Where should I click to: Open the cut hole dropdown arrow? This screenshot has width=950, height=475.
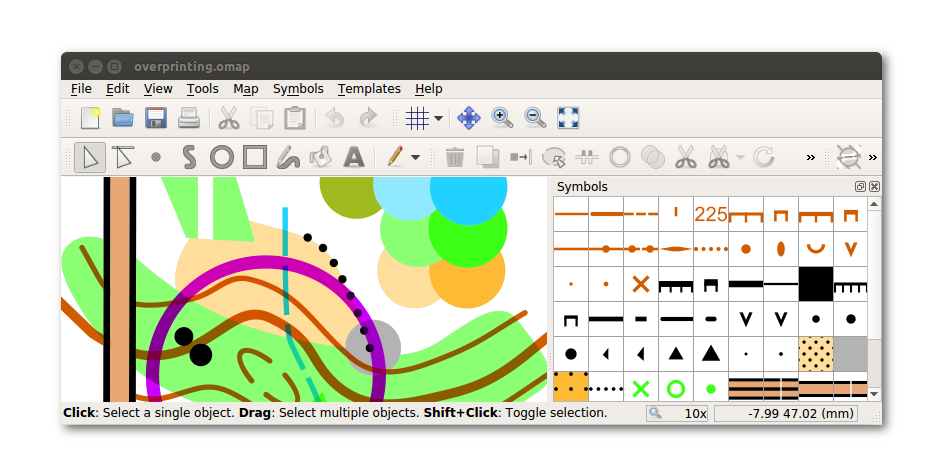point(740,158)
